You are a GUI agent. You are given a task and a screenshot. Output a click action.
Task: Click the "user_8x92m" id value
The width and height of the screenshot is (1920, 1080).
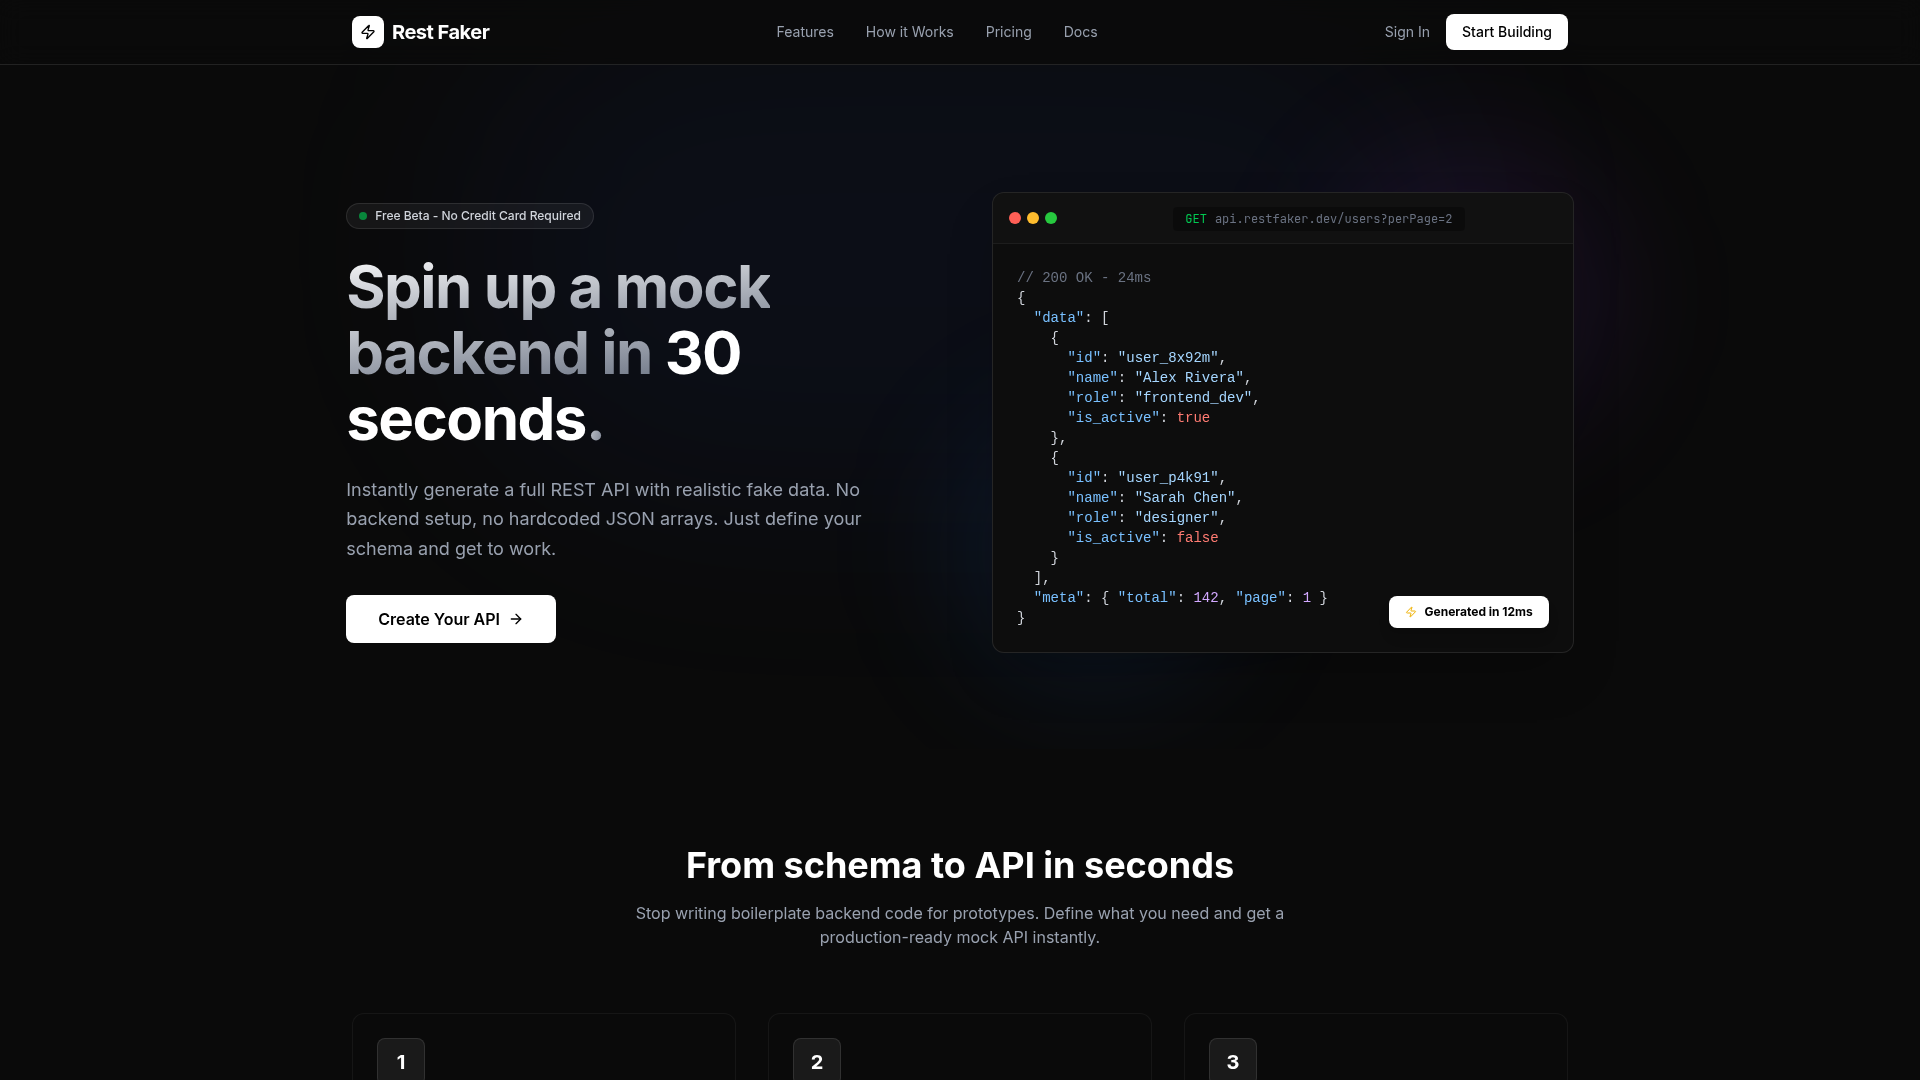(1168, 358)
